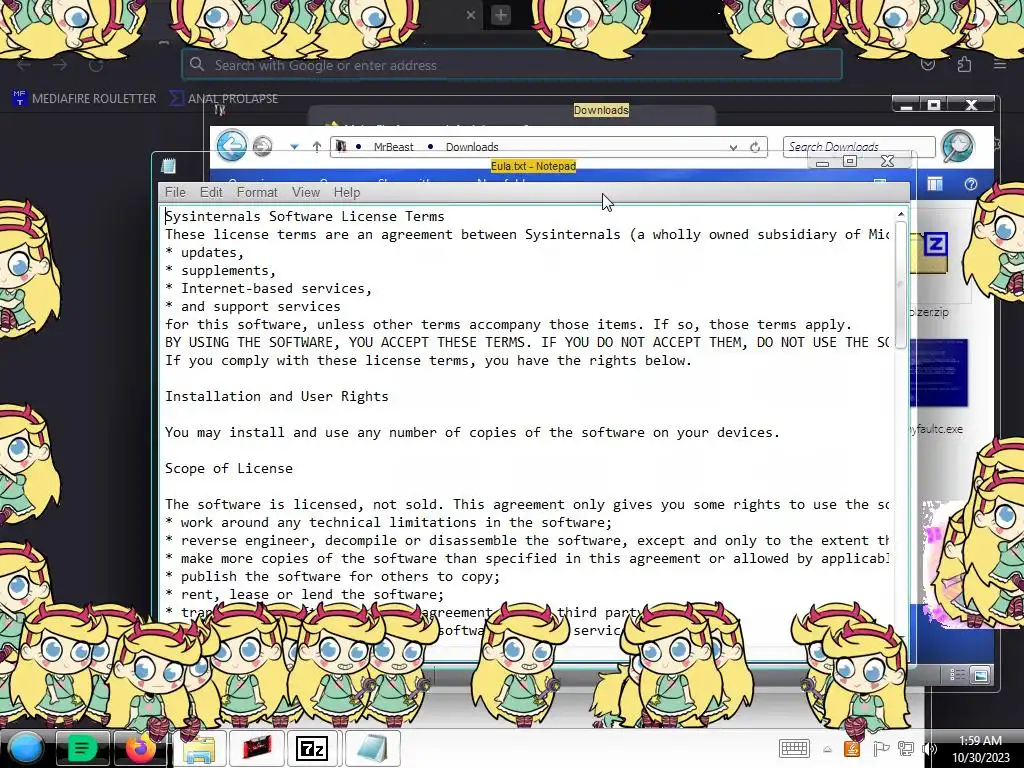The image size is (1024, 768).
Task: Click the '* Internet-based services,' line
Action: [268, 288]
